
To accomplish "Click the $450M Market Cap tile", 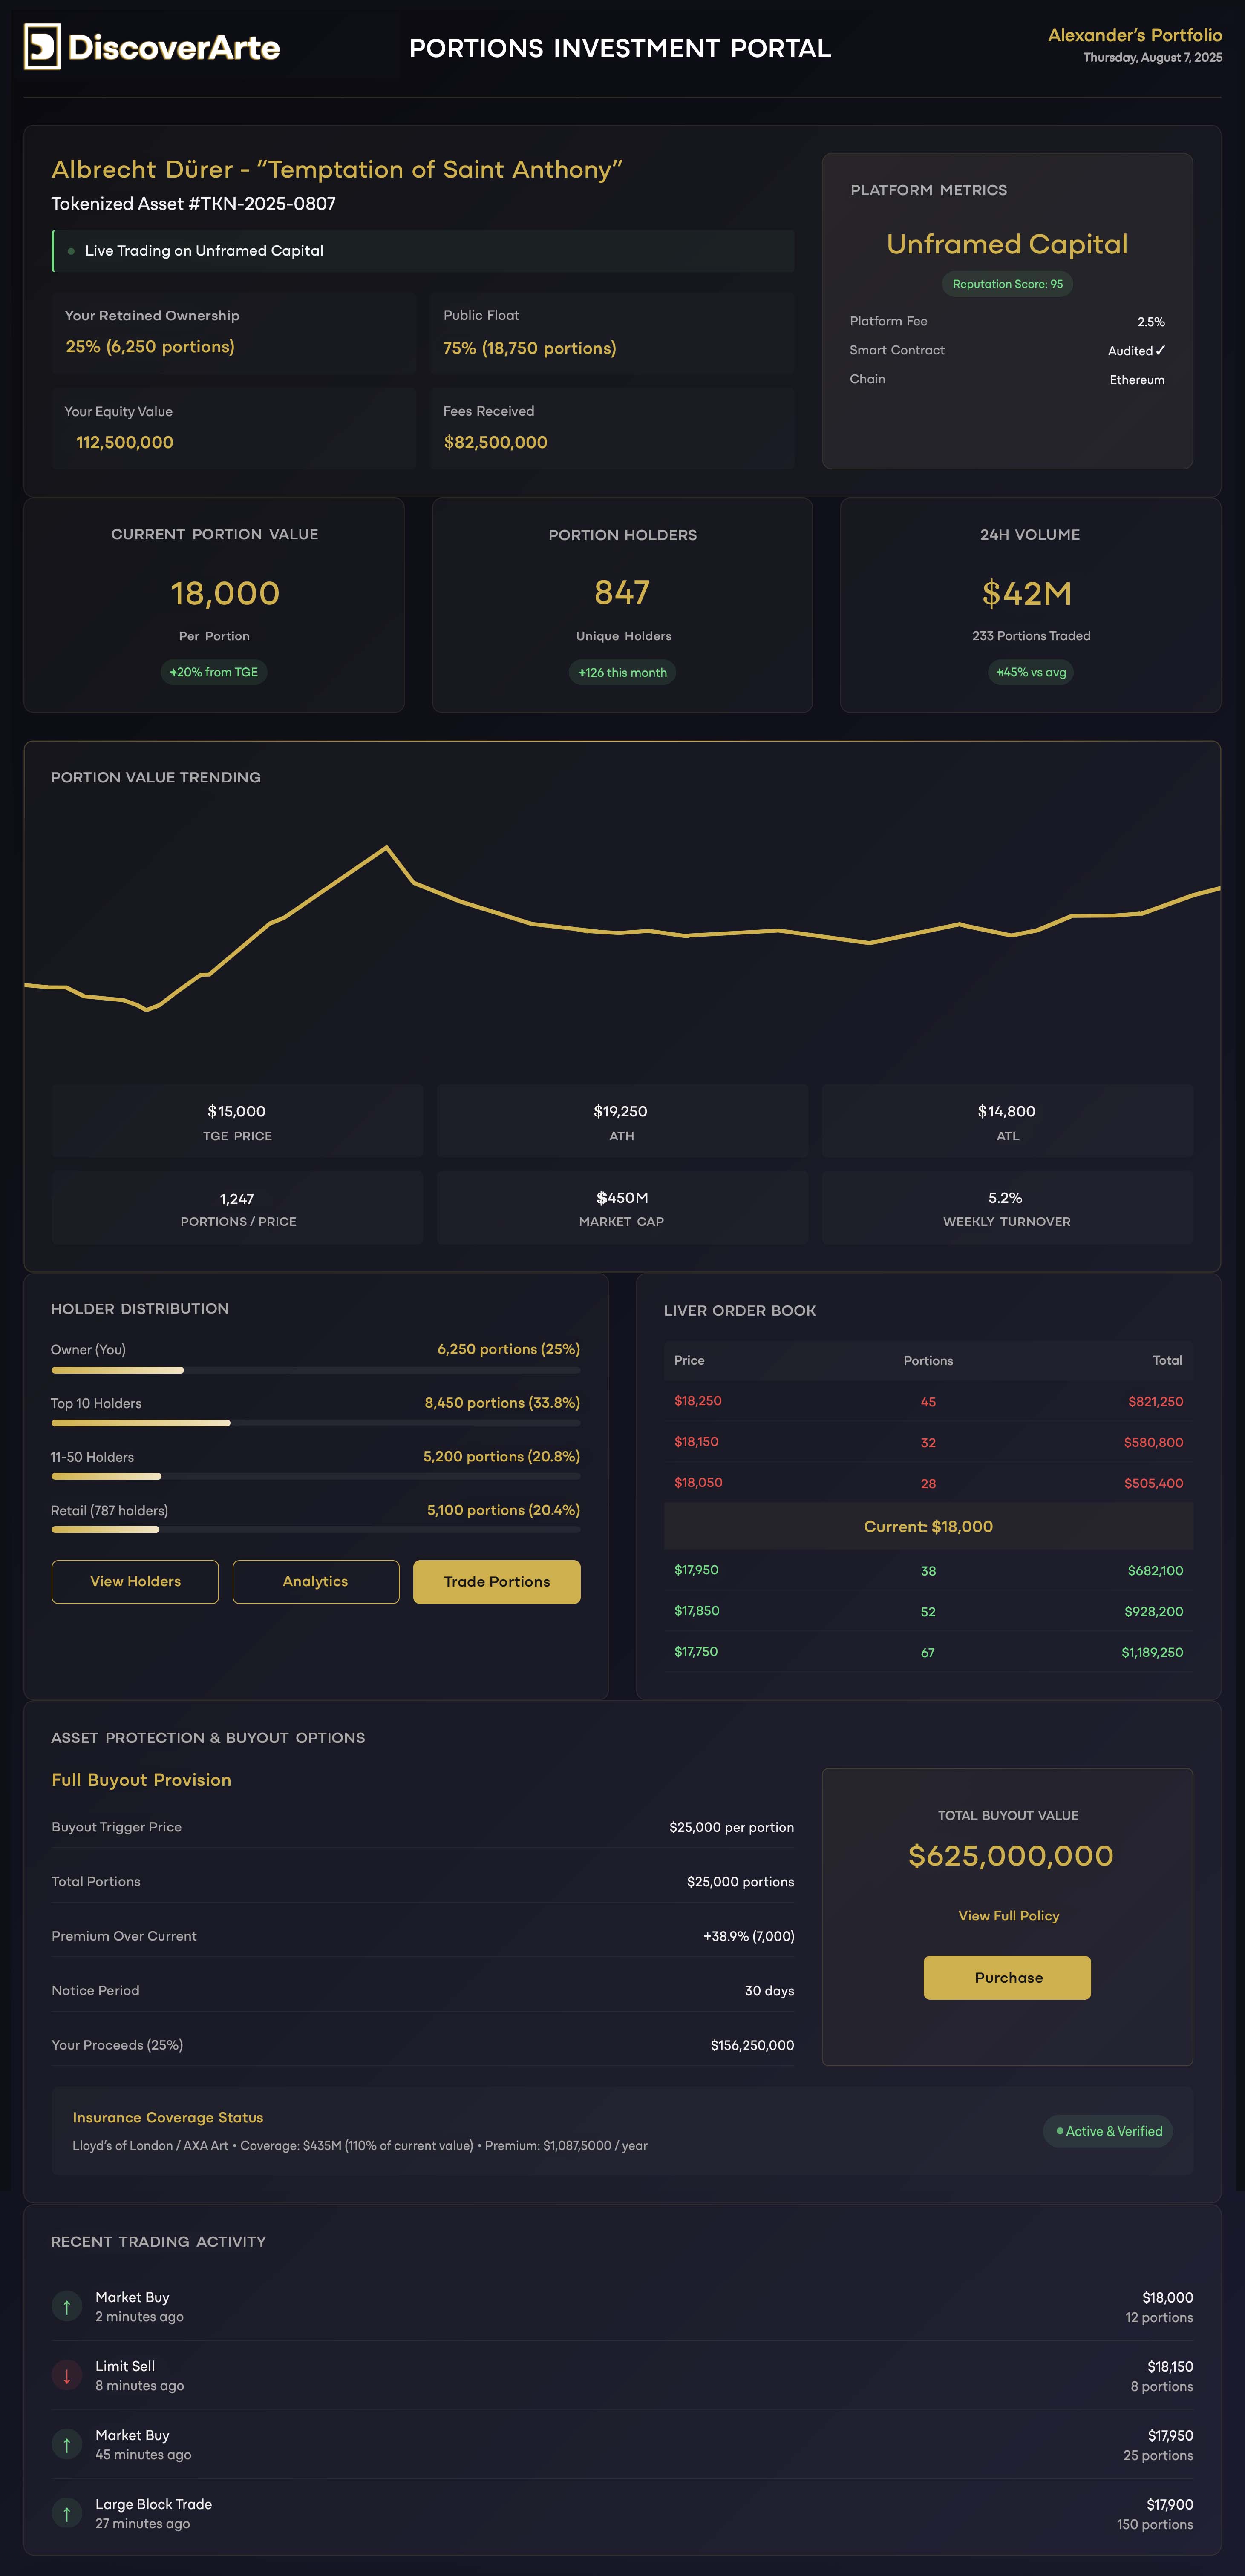I will (x=622, y=1207).
